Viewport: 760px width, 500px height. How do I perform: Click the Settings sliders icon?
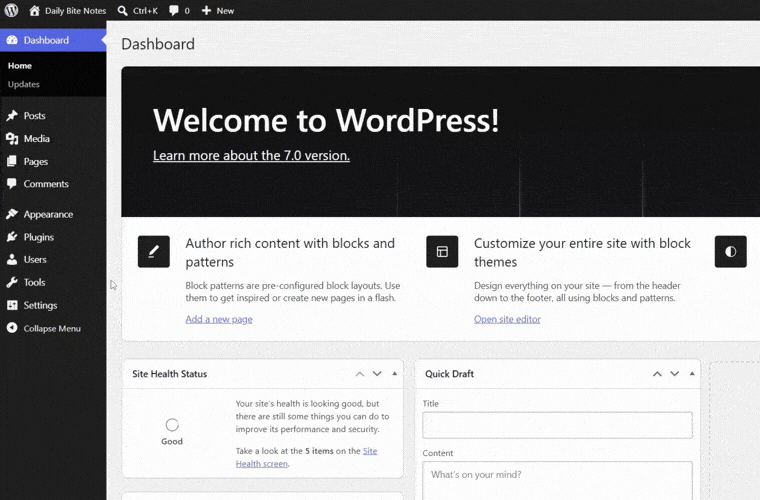coord(12,305)
